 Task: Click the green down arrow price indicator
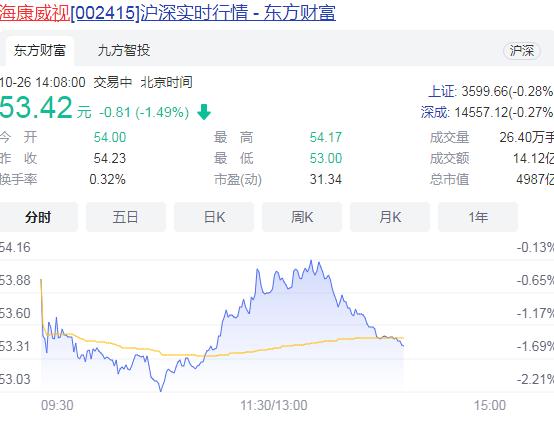204,112
